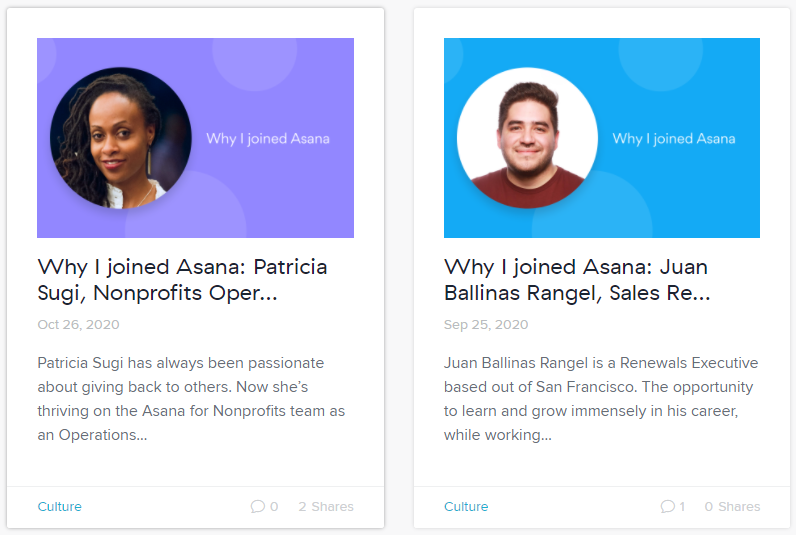
Task: Select Culture category under Patricia Sugi post
Action: click(x=59, y=507)
